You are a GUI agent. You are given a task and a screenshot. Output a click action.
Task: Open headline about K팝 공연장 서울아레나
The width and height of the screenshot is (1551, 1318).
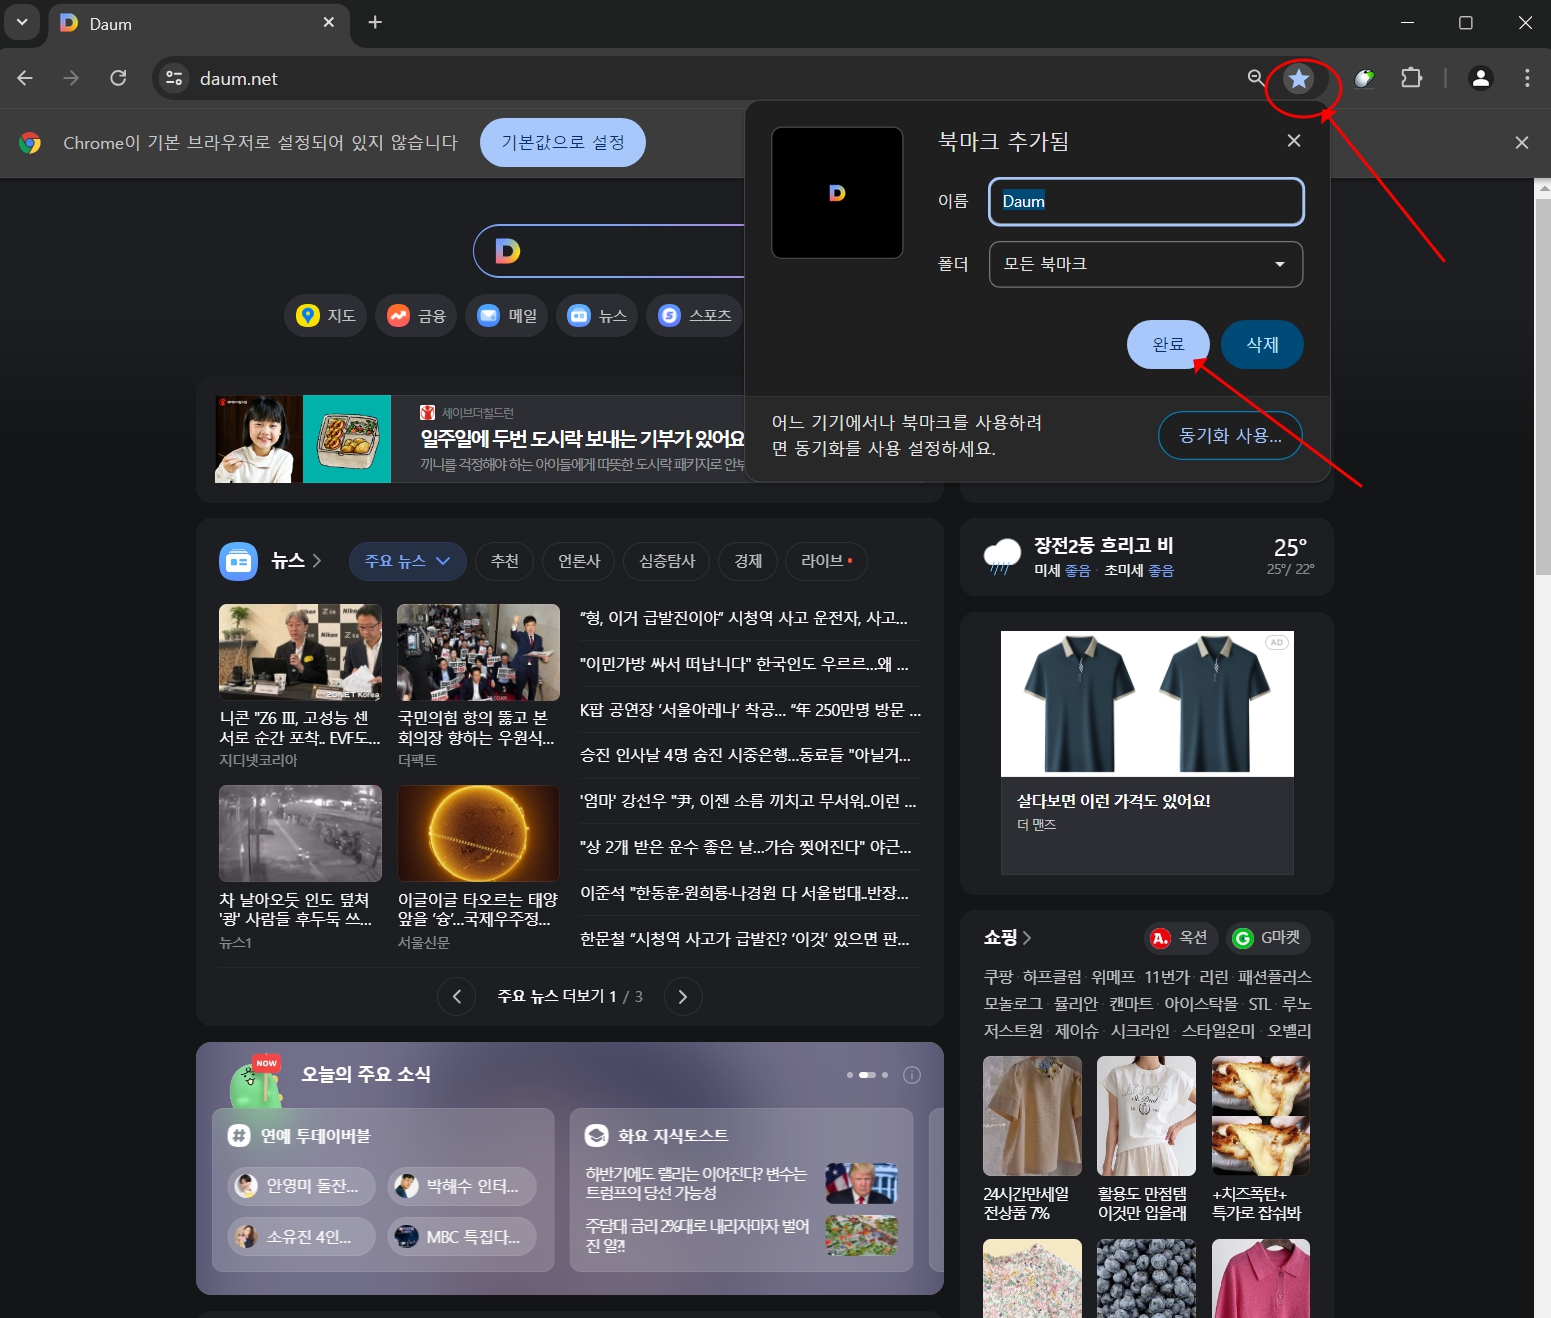click(750, 710)
